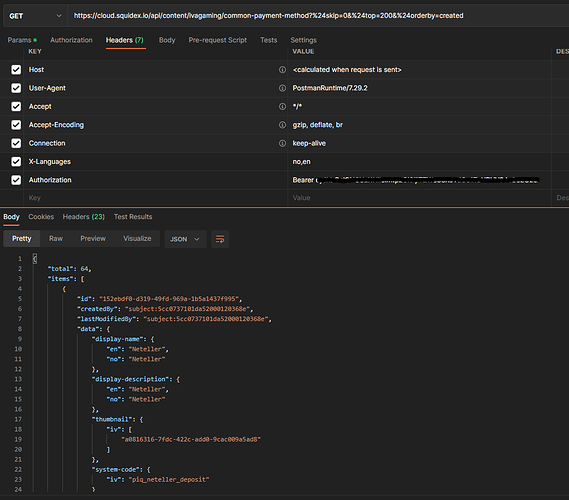
Task: Click the VALUE column header
Action: [x=303, y=52]
